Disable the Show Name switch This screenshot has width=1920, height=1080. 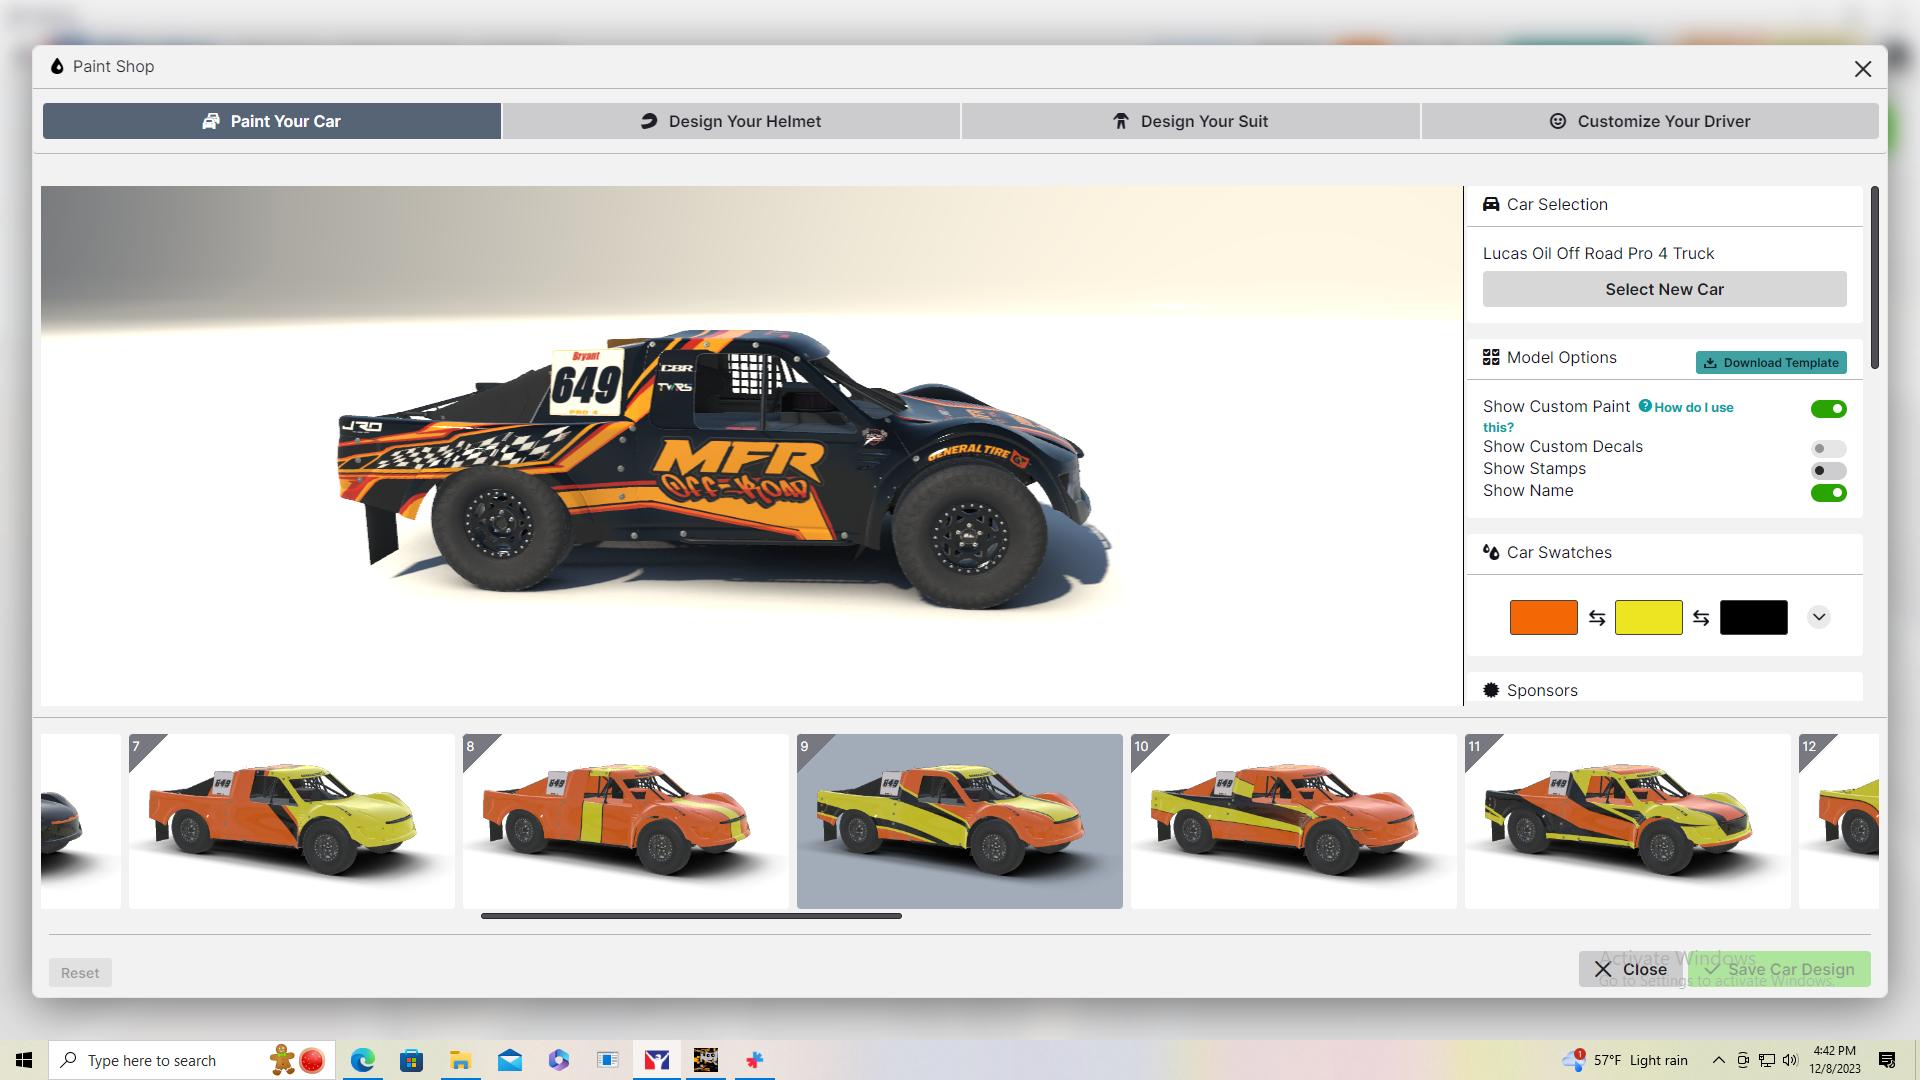1828,492
